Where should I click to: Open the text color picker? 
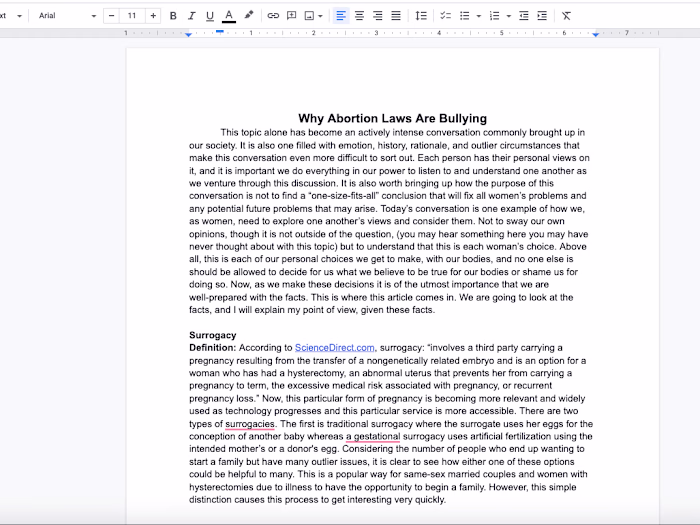[229, 16]
